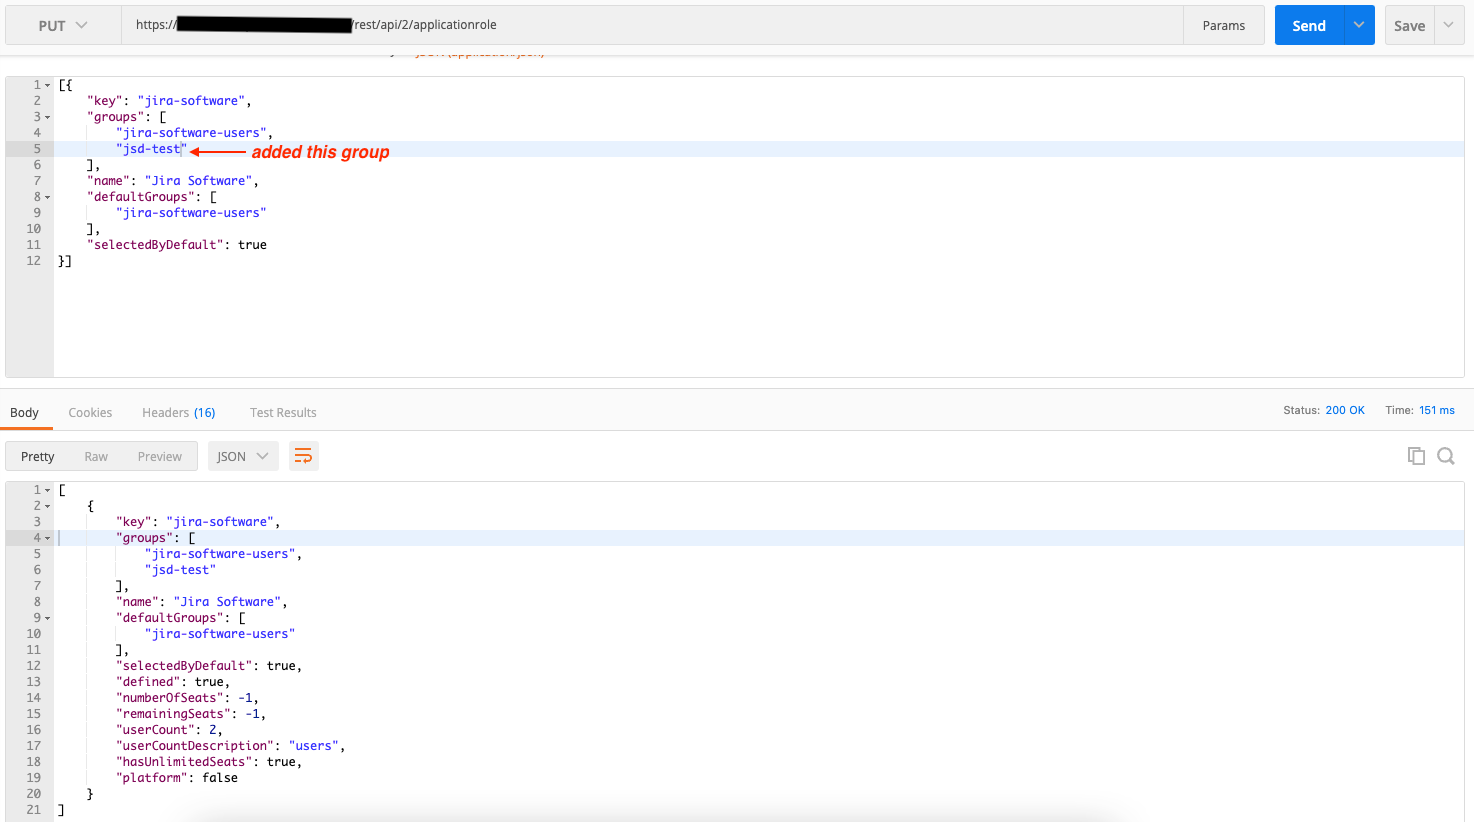Open the PUT method dropdown
The image size is (1474, 822).
point(63,25)
